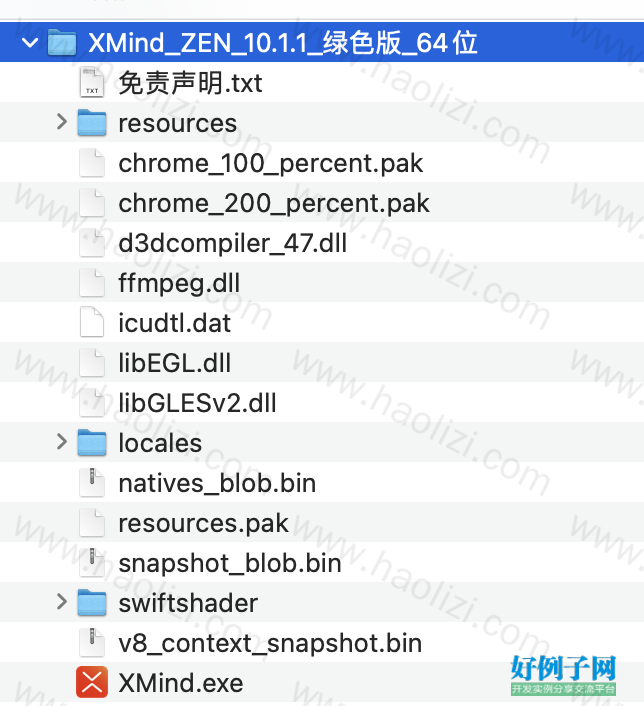The image size is (644, 706).
Task: Select the resources folder name
Action: (x=177, y=123)
